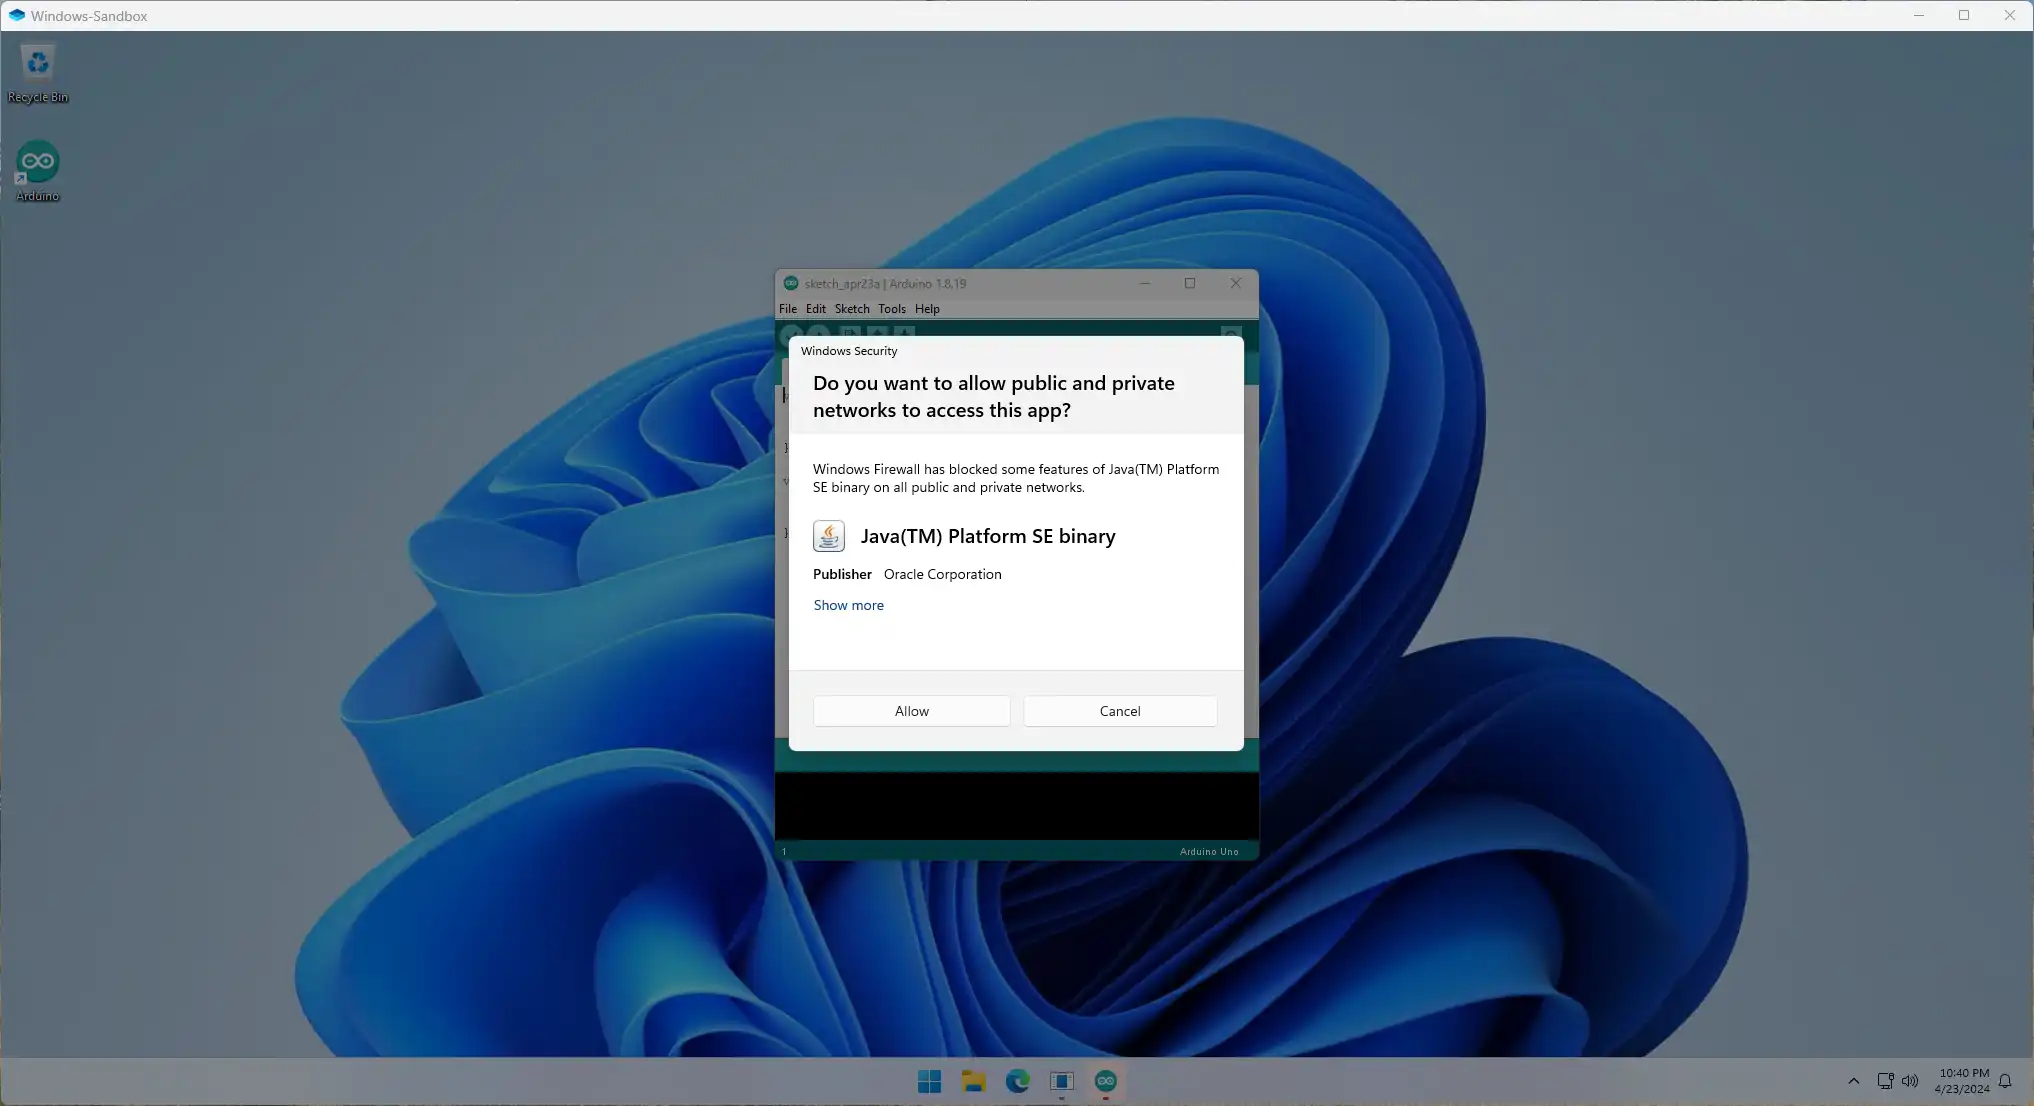
Task: Open the volume speaker tray icon
Action: [x=1910, y=1081]
